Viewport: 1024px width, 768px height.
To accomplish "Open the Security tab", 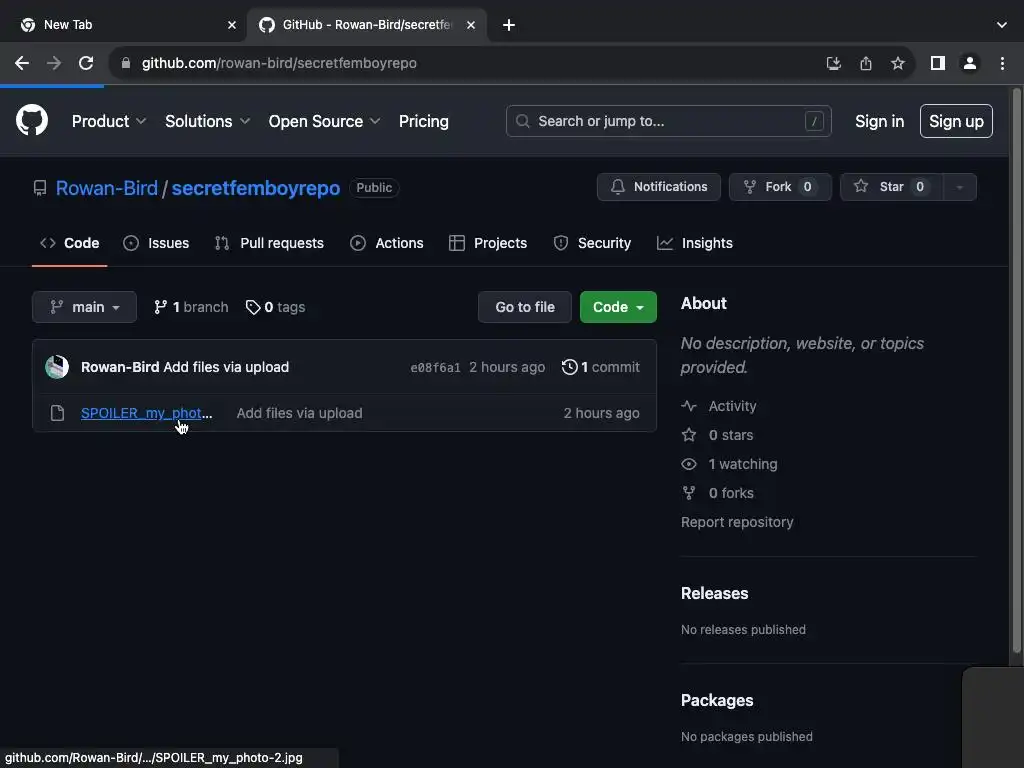I will click(592, 243).
